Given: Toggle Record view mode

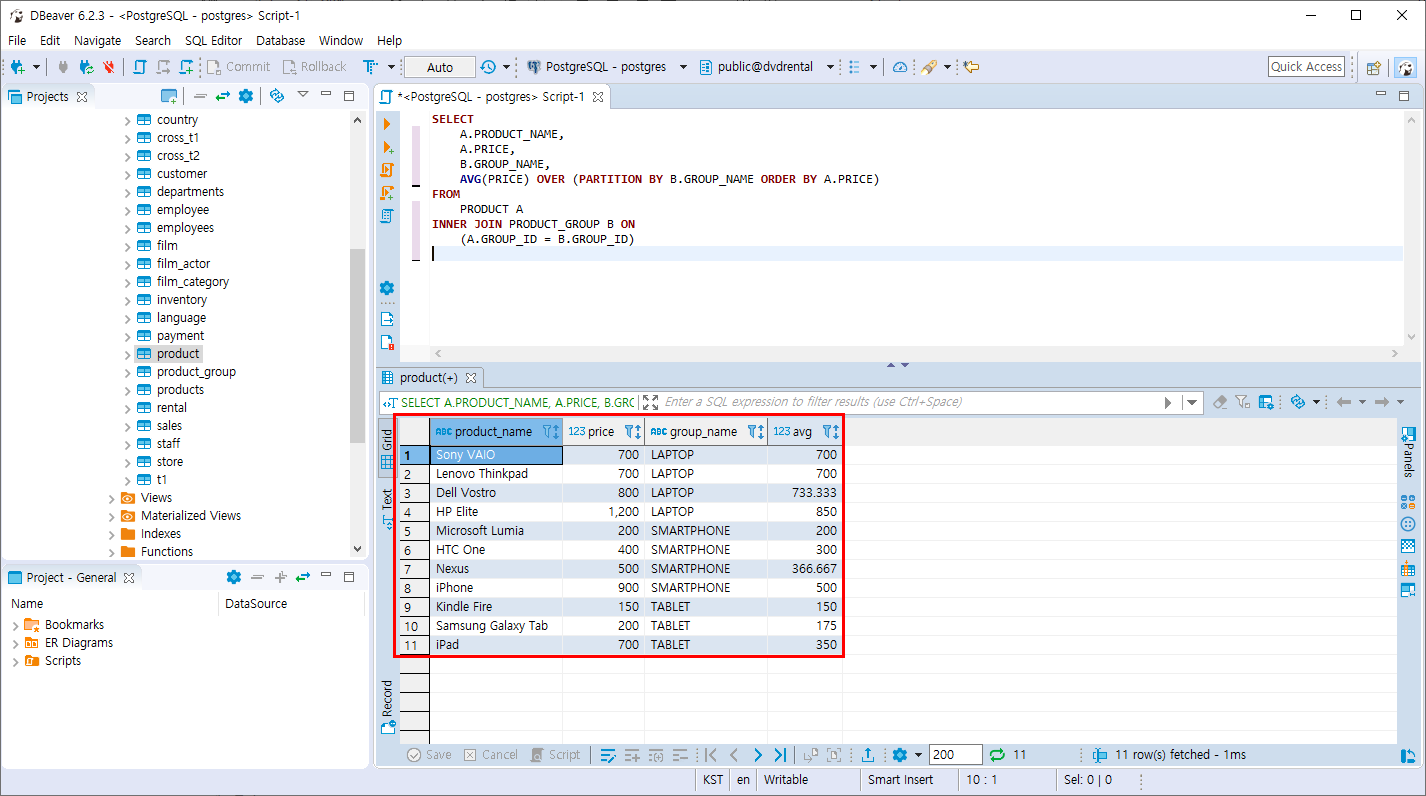Looking at the screenshot, I should (387, 706).
